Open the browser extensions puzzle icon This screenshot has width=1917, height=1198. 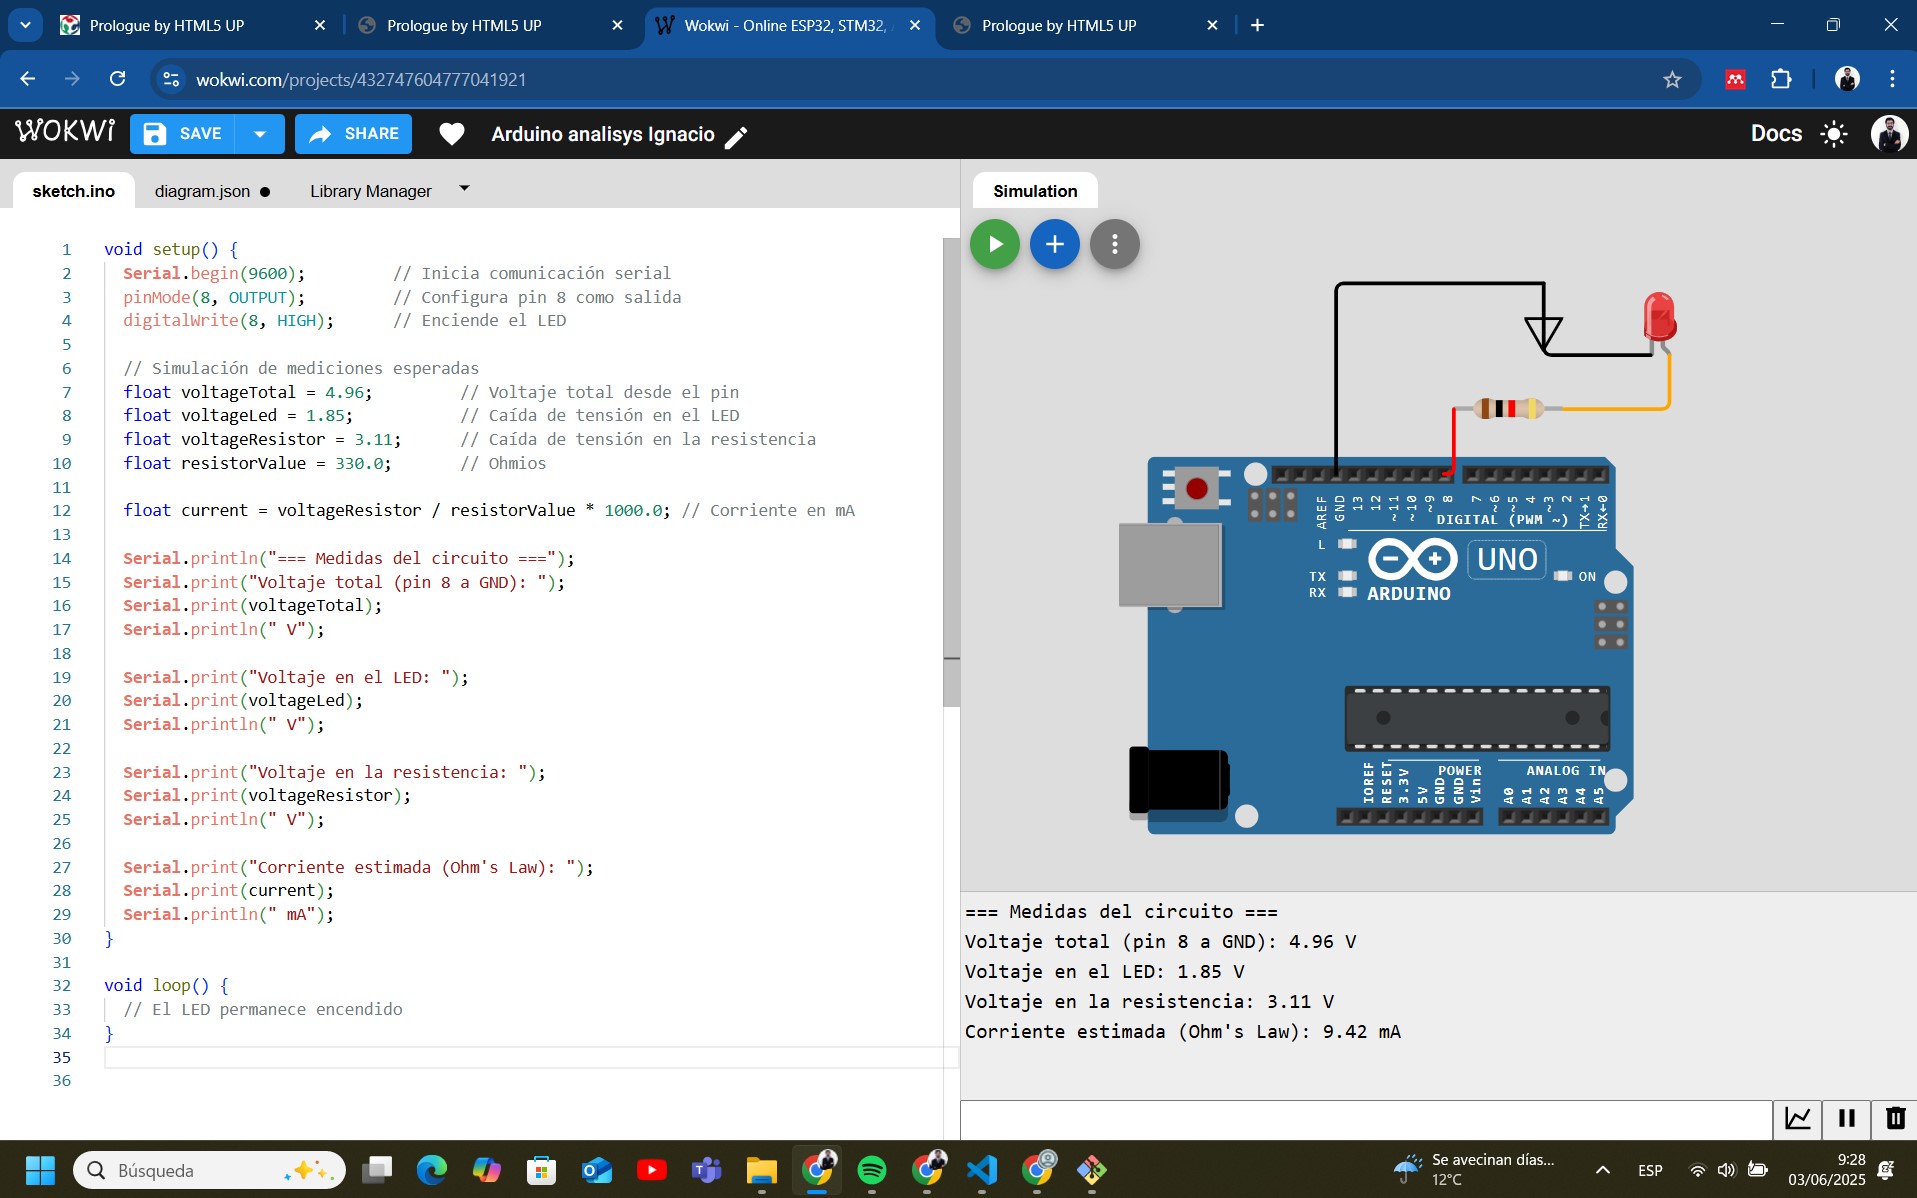pyautogui.click(x=1781, y=79)
